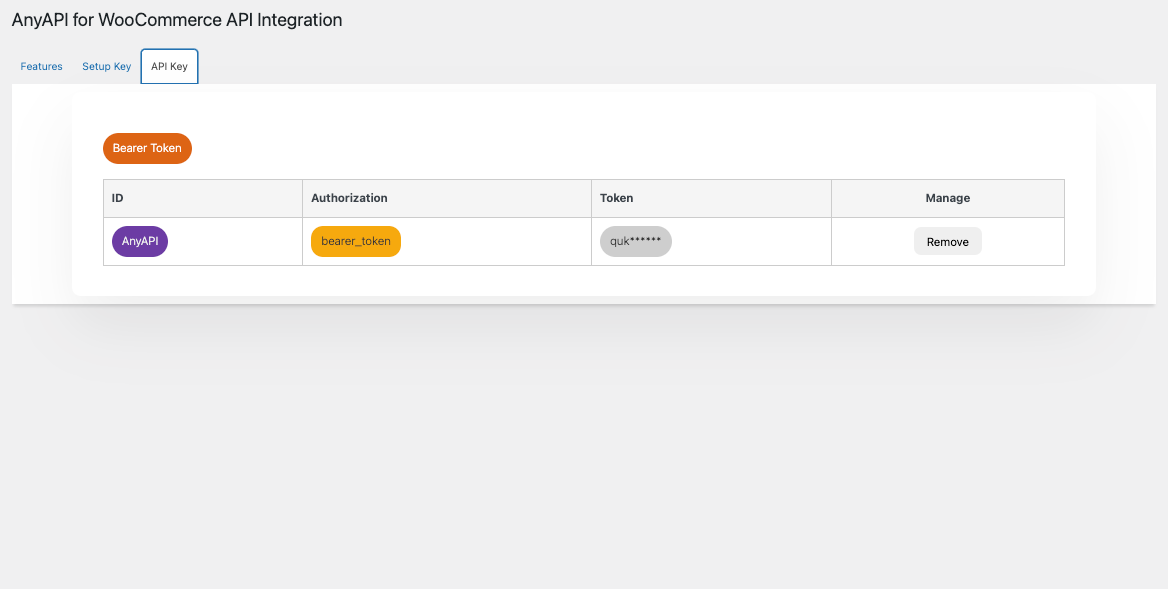Image resolution: width=1168 pixels, height=589 pixels.
Task: Click the Authorization column header
Action: click(x=349, y=199)
